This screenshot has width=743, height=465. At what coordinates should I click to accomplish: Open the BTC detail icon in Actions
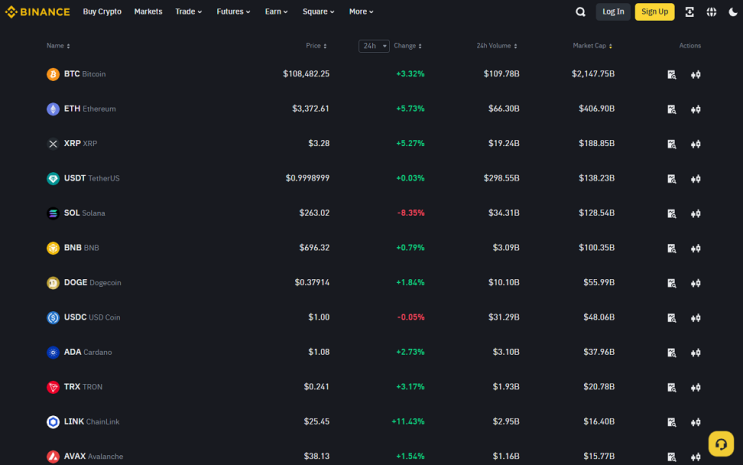click(x=671, y=74)
